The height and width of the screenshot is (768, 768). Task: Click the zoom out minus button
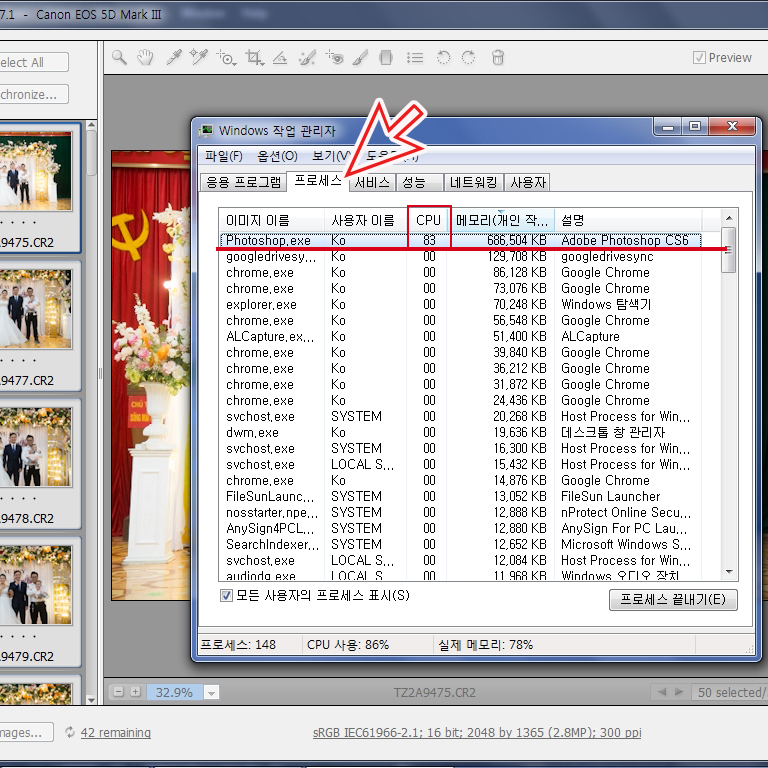click(x=119, y=692)
